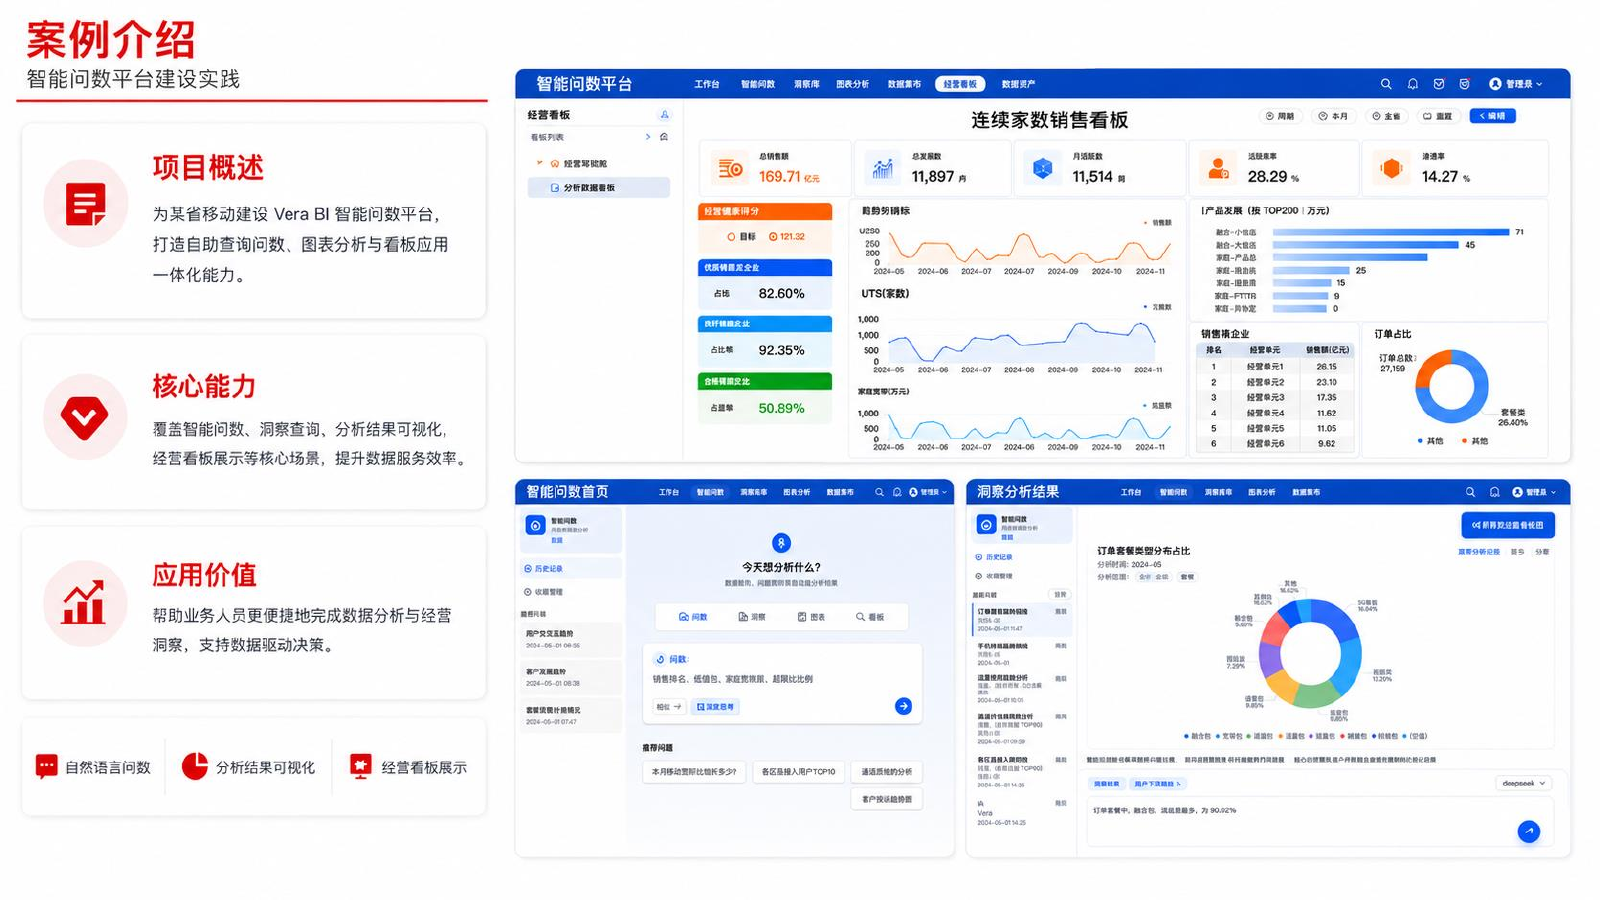Click mail icon in 智能问数平台 header
1600x900 pixels.
(1439, 84)
